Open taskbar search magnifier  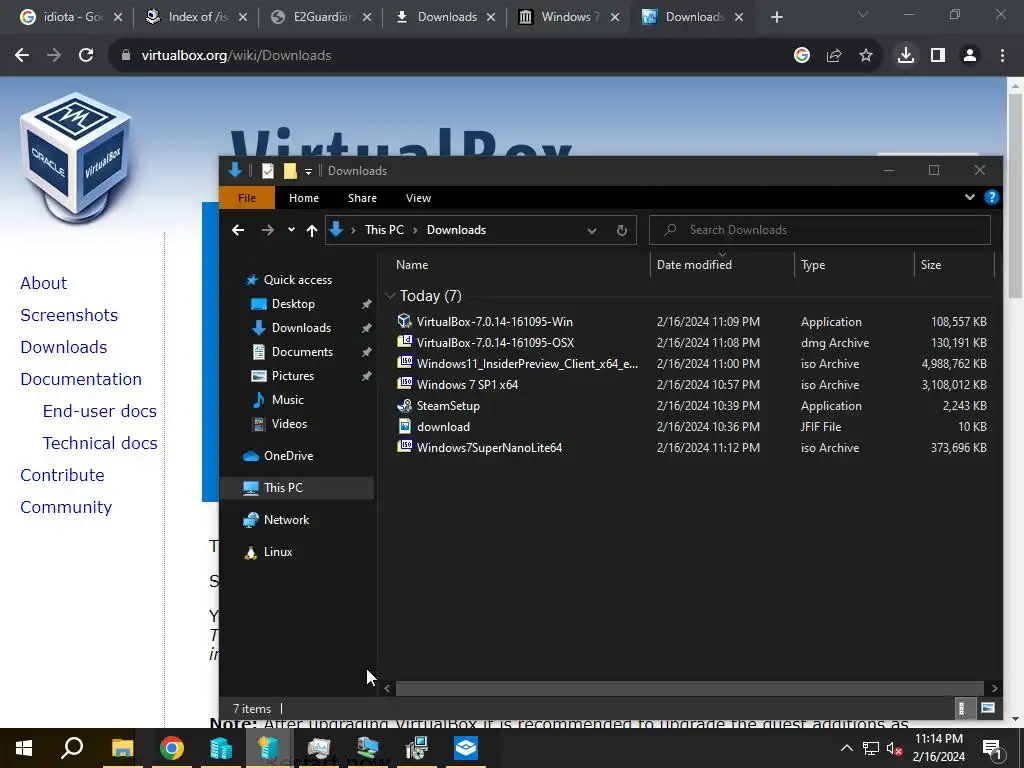[x=72, y=748]
